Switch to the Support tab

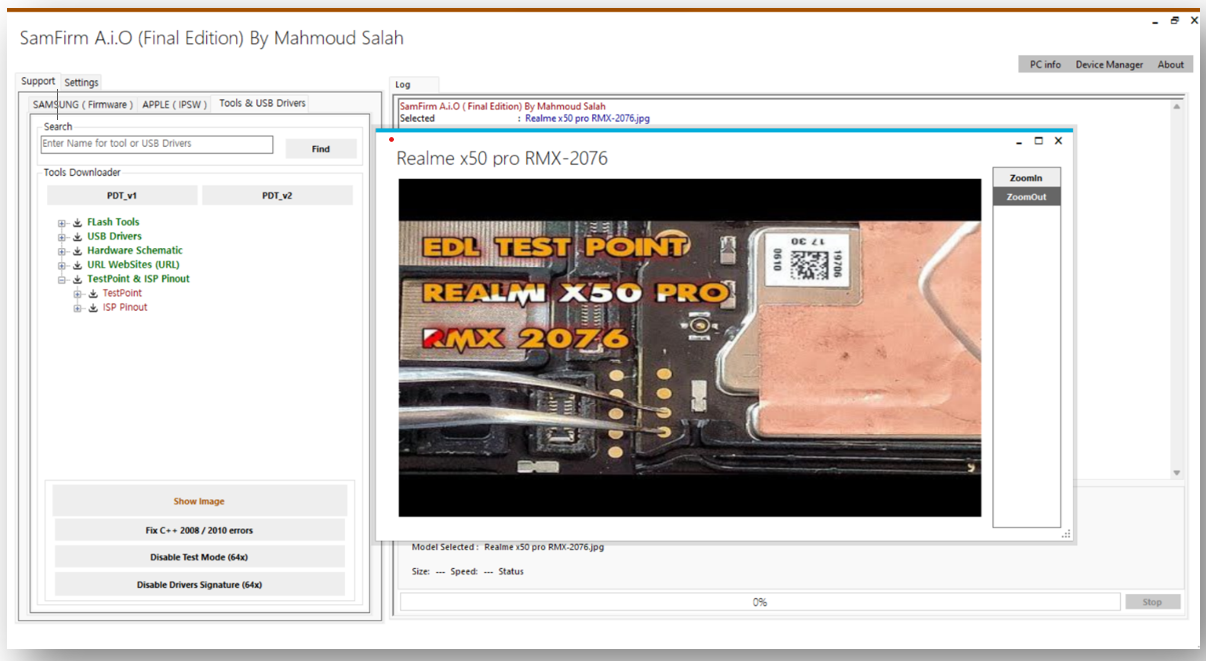click(x=38, y=81)
